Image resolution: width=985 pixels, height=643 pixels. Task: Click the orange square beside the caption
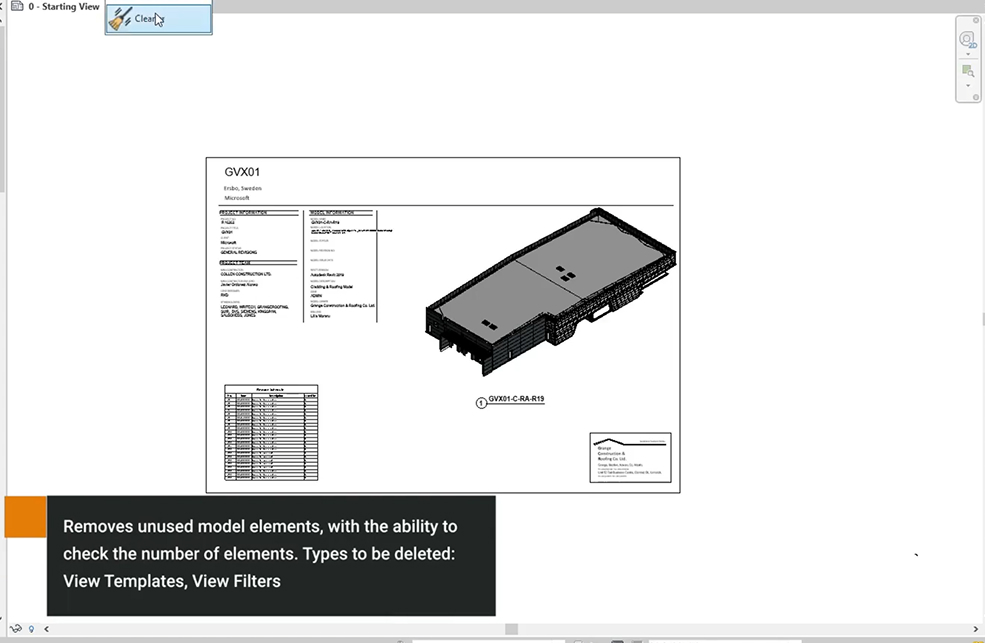pos(25,516)
